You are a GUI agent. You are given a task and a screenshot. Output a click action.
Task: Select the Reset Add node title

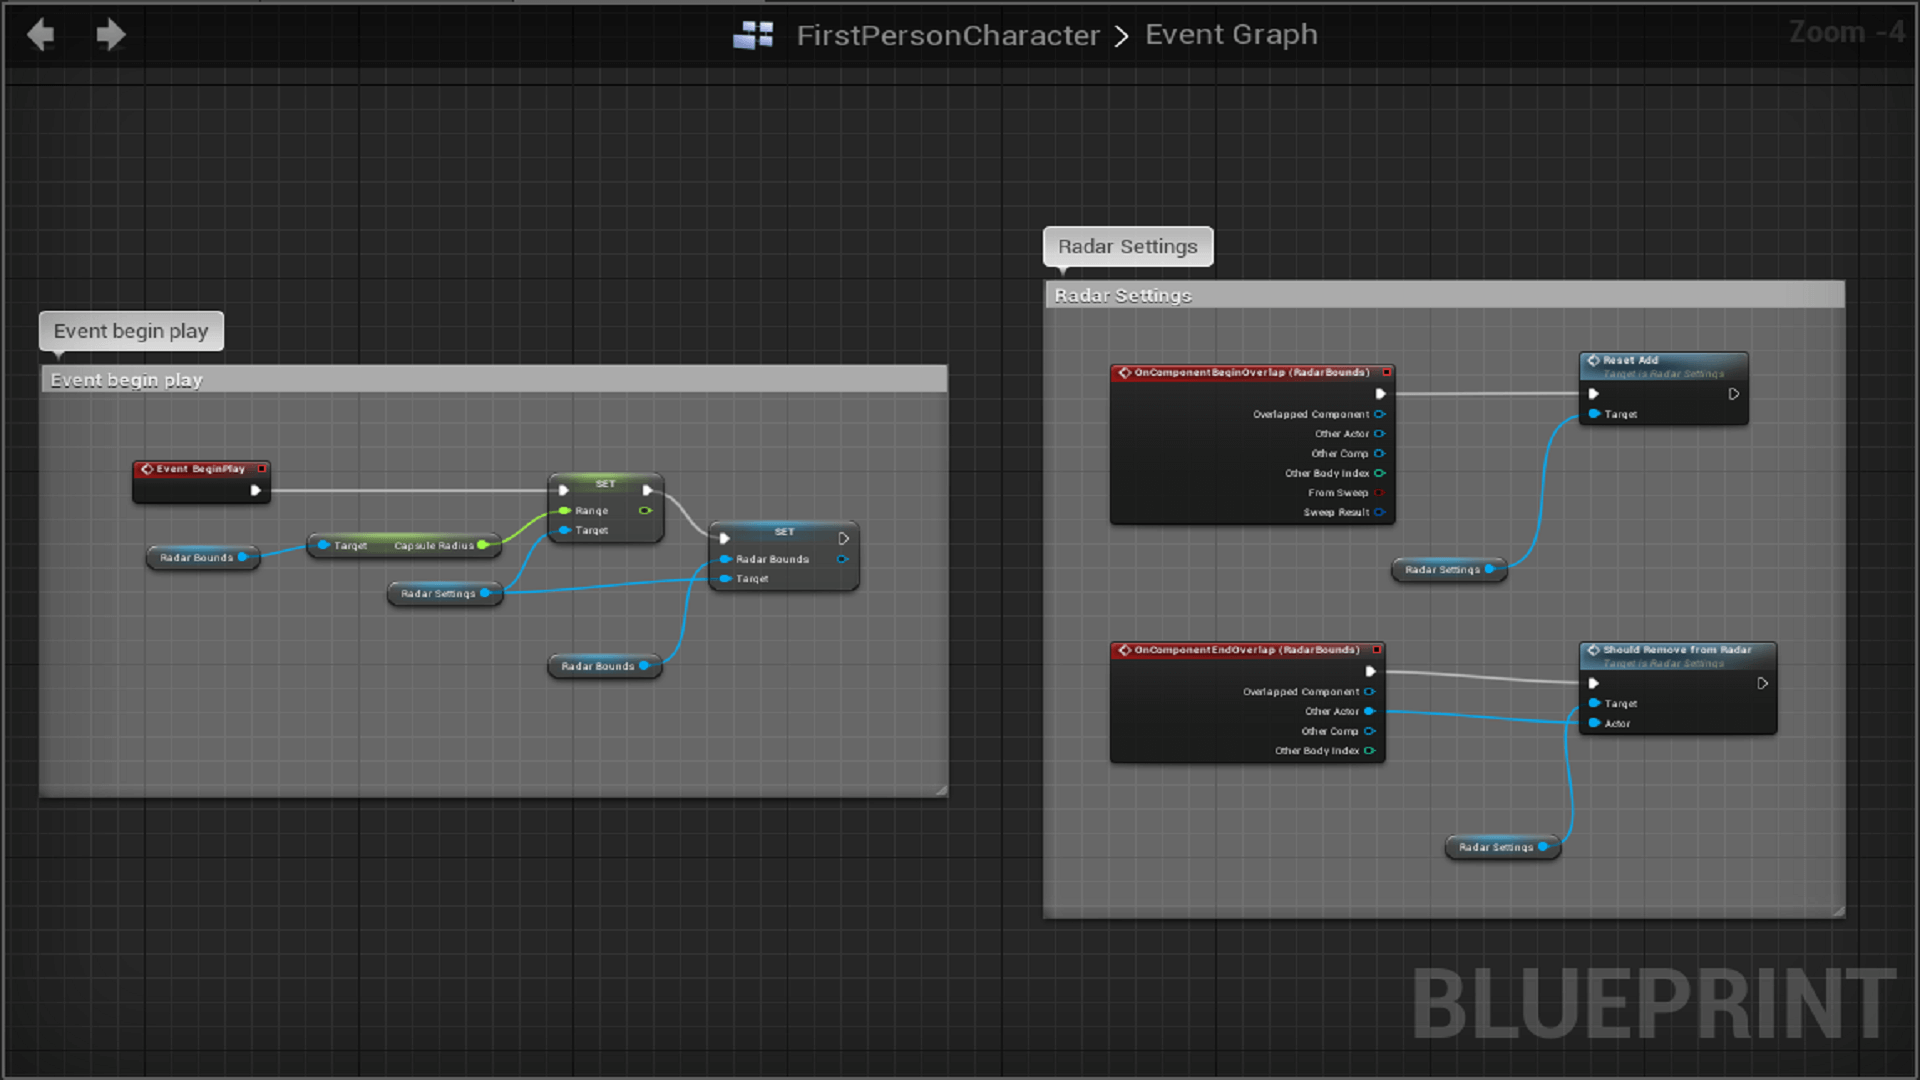tap(1631, 360)
